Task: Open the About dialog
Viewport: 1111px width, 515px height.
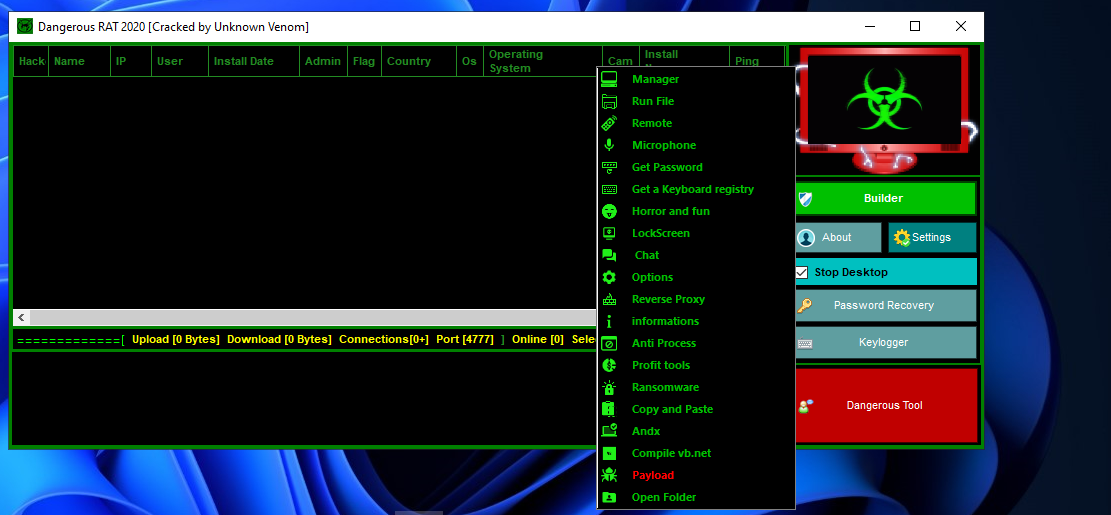Action: (838, 237)
